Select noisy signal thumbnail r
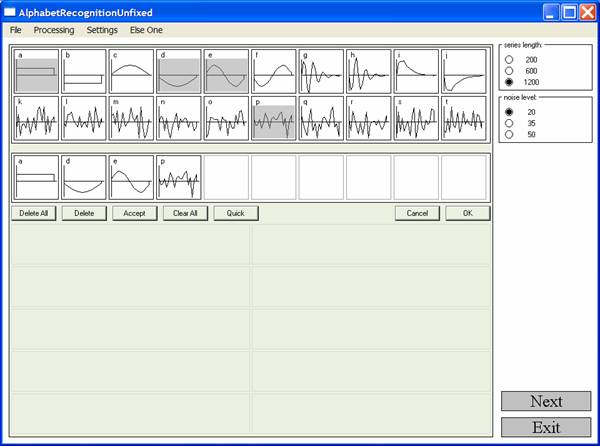 [x=368, y=118]
